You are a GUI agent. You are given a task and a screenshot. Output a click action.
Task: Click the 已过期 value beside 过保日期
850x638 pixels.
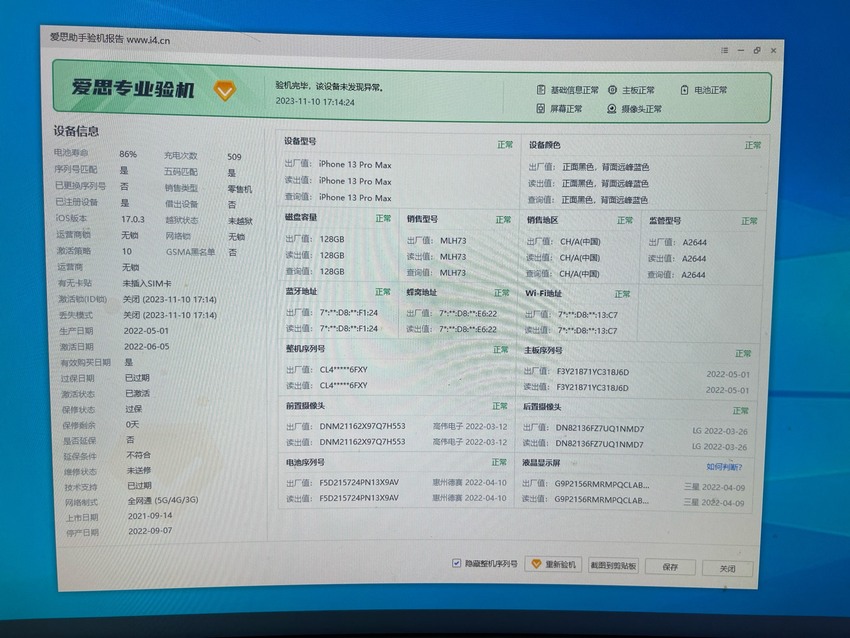(137, 378)
